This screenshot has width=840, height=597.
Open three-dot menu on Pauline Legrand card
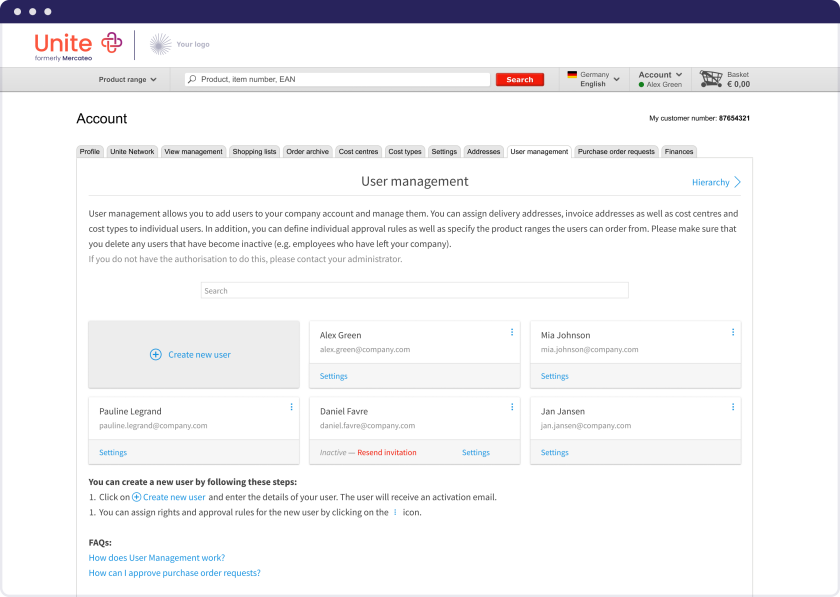point(292,407)
